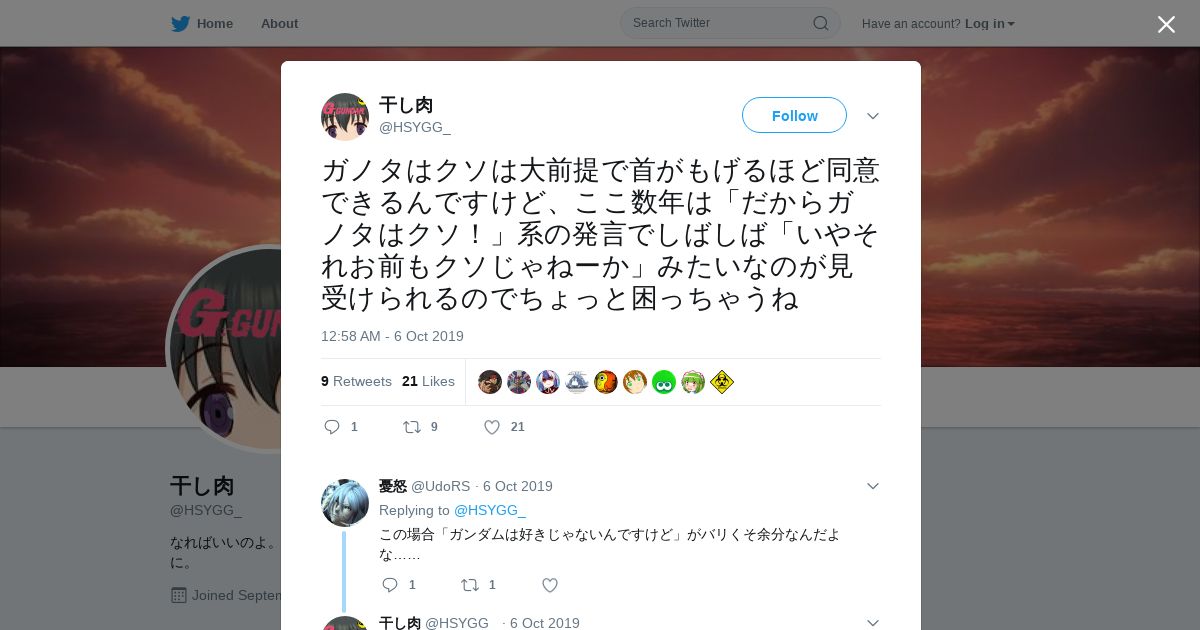Image resolution: width=1200 pixels, height=630 pixels.
Task: Like the main tweet with 21 likes
Action: tap(492, 427)
